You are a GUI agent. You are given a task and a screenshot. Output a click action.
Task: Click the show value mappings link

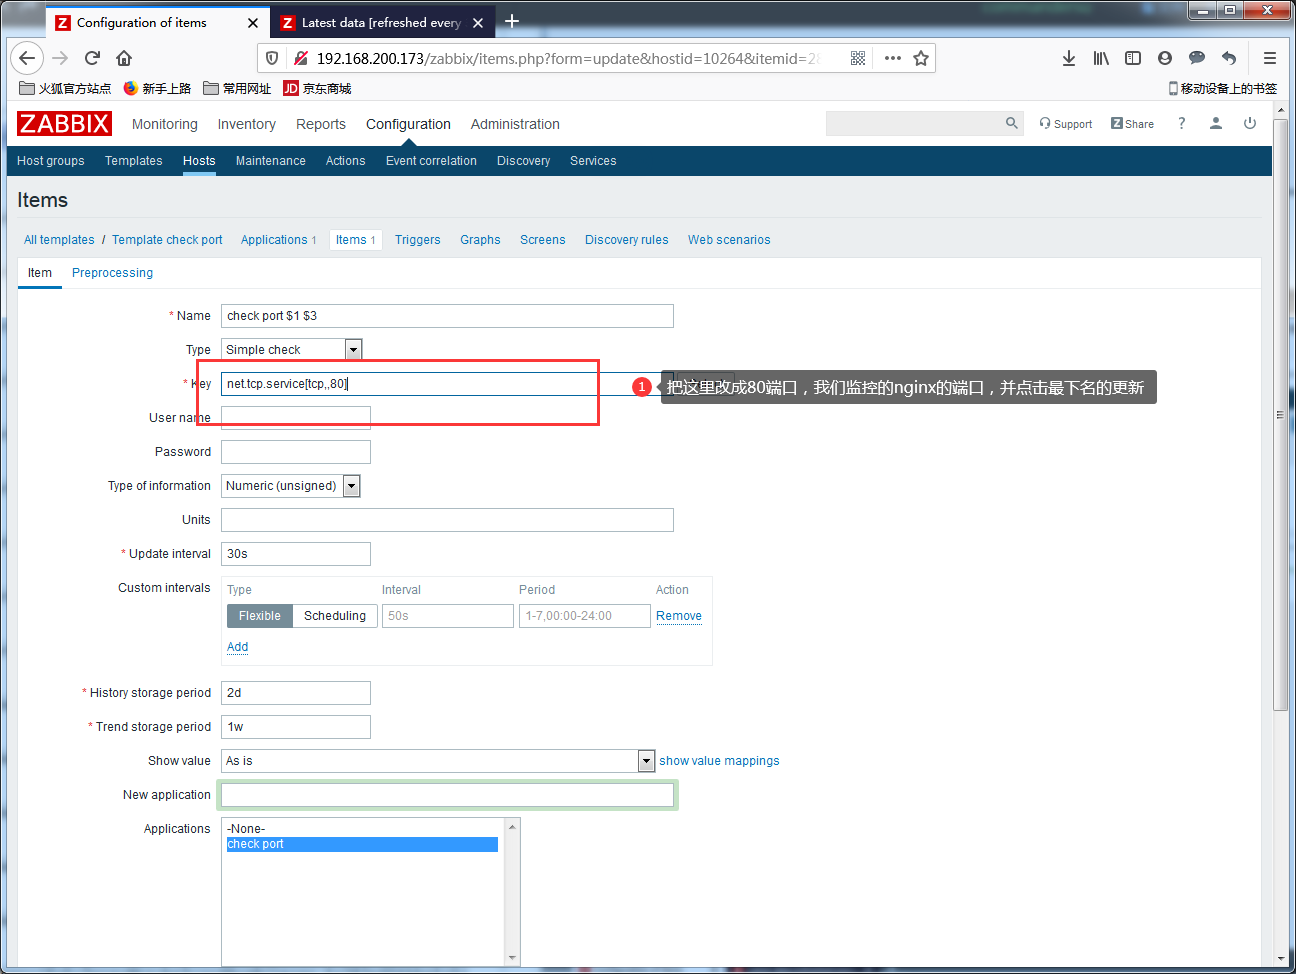(x=719, y=761)
